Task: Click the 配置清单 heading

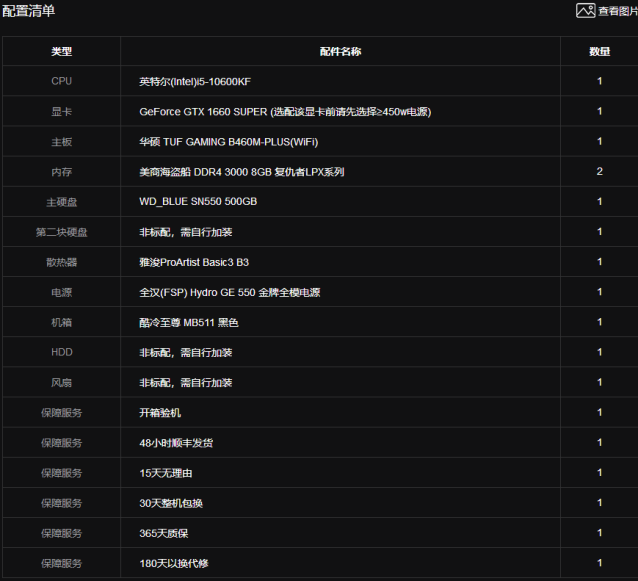Action: 28,11
